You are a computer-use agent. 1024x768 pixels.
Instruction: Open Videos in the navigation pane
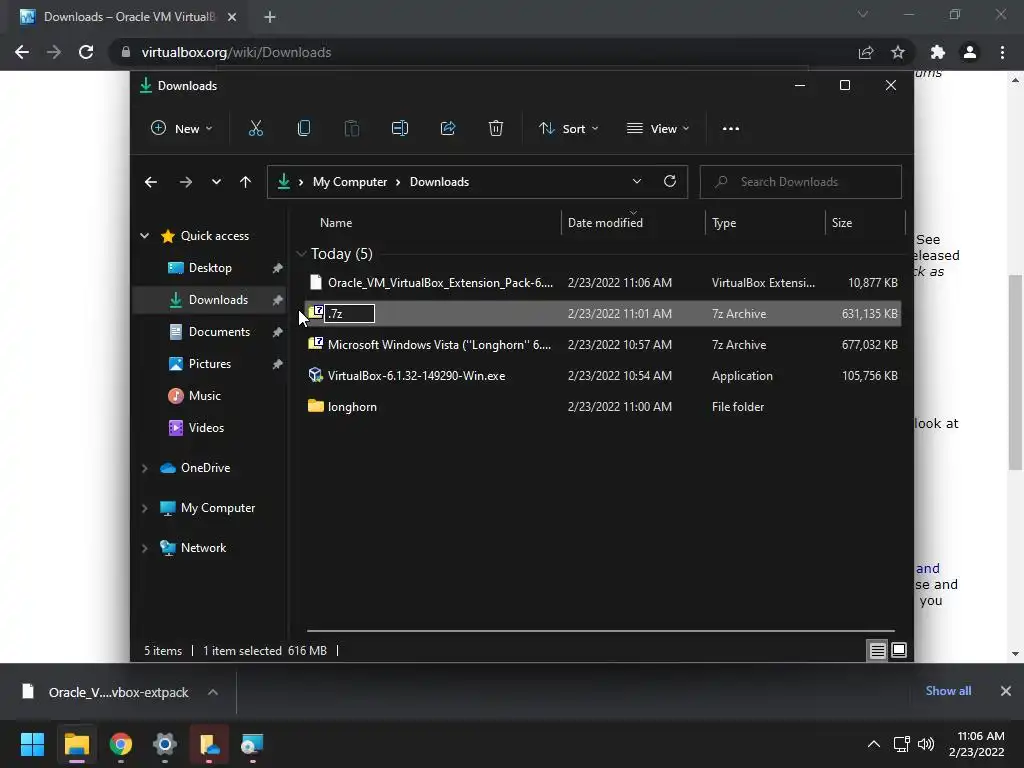click(x=206, y=428)
